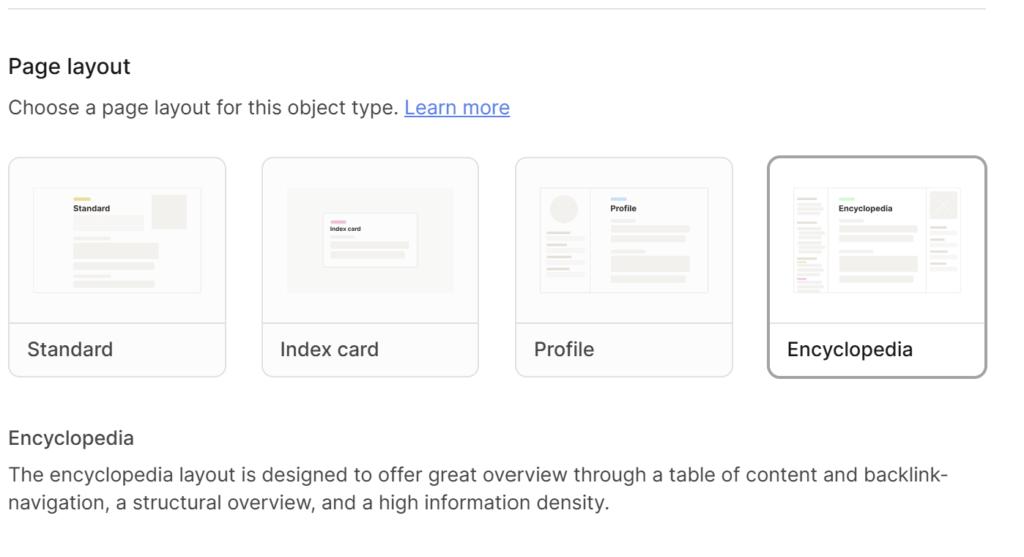Click the encyclopedia layout description paragraph

[x=478, y=488]
